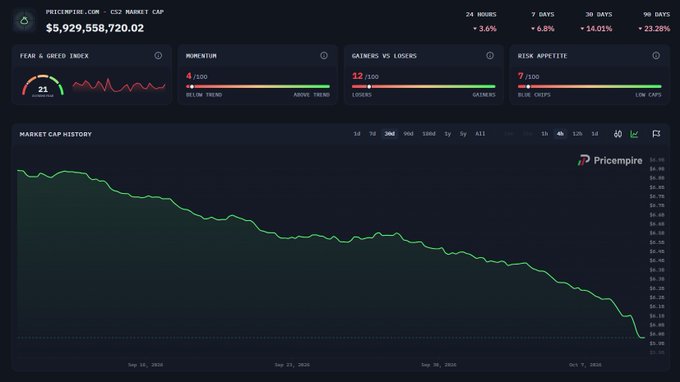Open Risk Appetite info icon
The height and width of the screenshot is (382, 680).
point(656,56)
